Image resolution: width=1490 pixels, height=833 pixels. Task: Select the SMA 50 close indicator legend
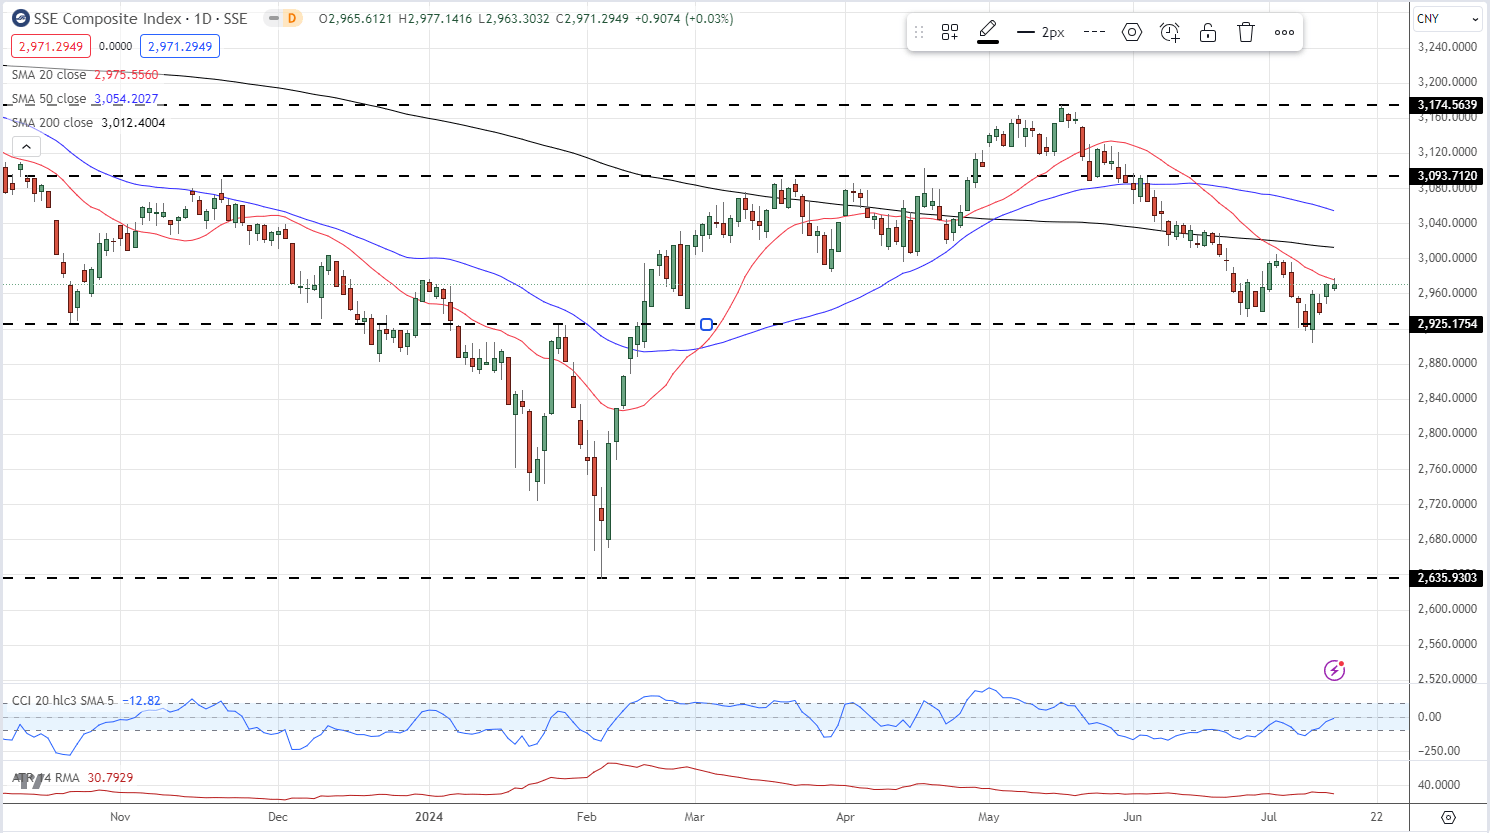click(x=49, y=99)
